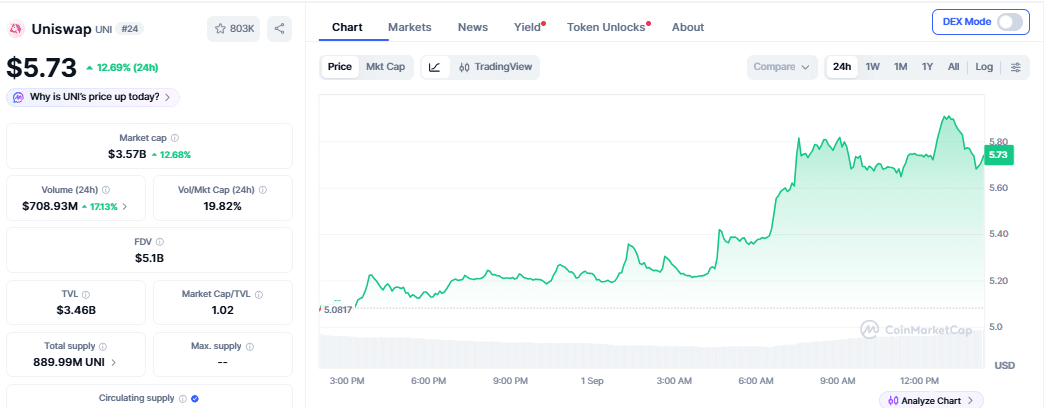Open the Chart tab
1044x408 pixels.
(348, 27)
